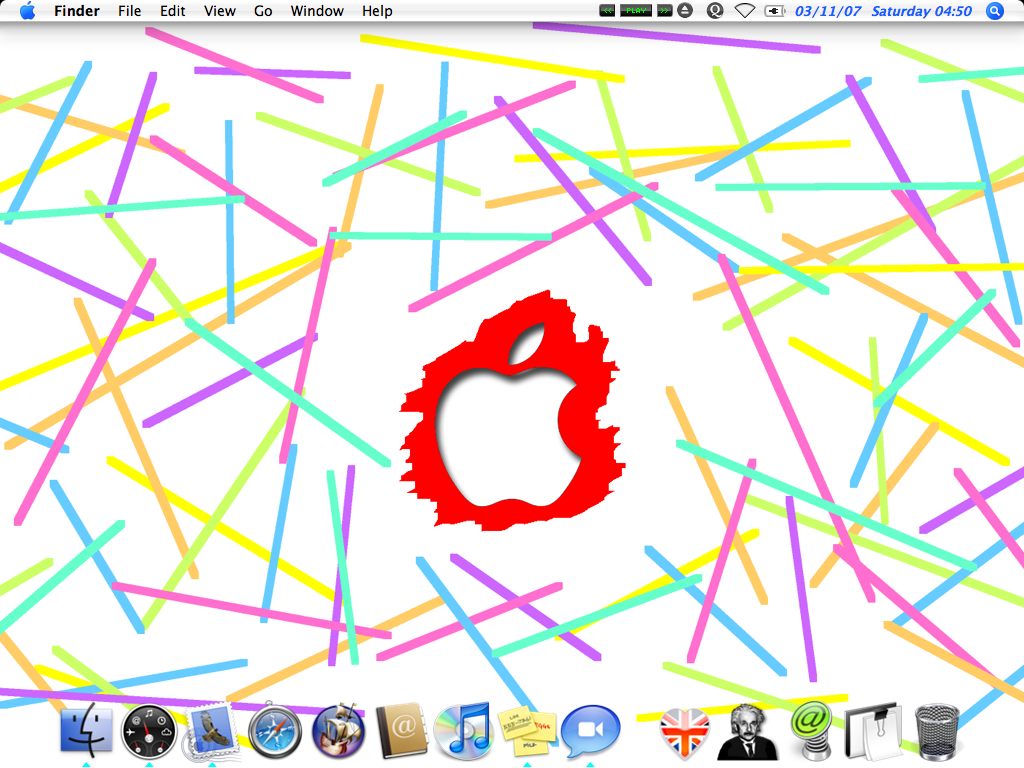
Task: Launch the Safari compass icon
Action: click(274, 731)
